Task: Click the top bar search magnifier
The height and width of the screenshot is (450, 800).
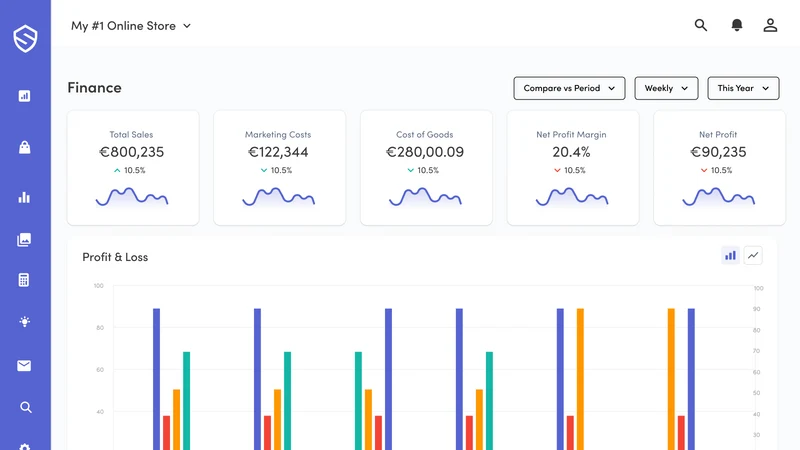Action: (x=701, y=25)
